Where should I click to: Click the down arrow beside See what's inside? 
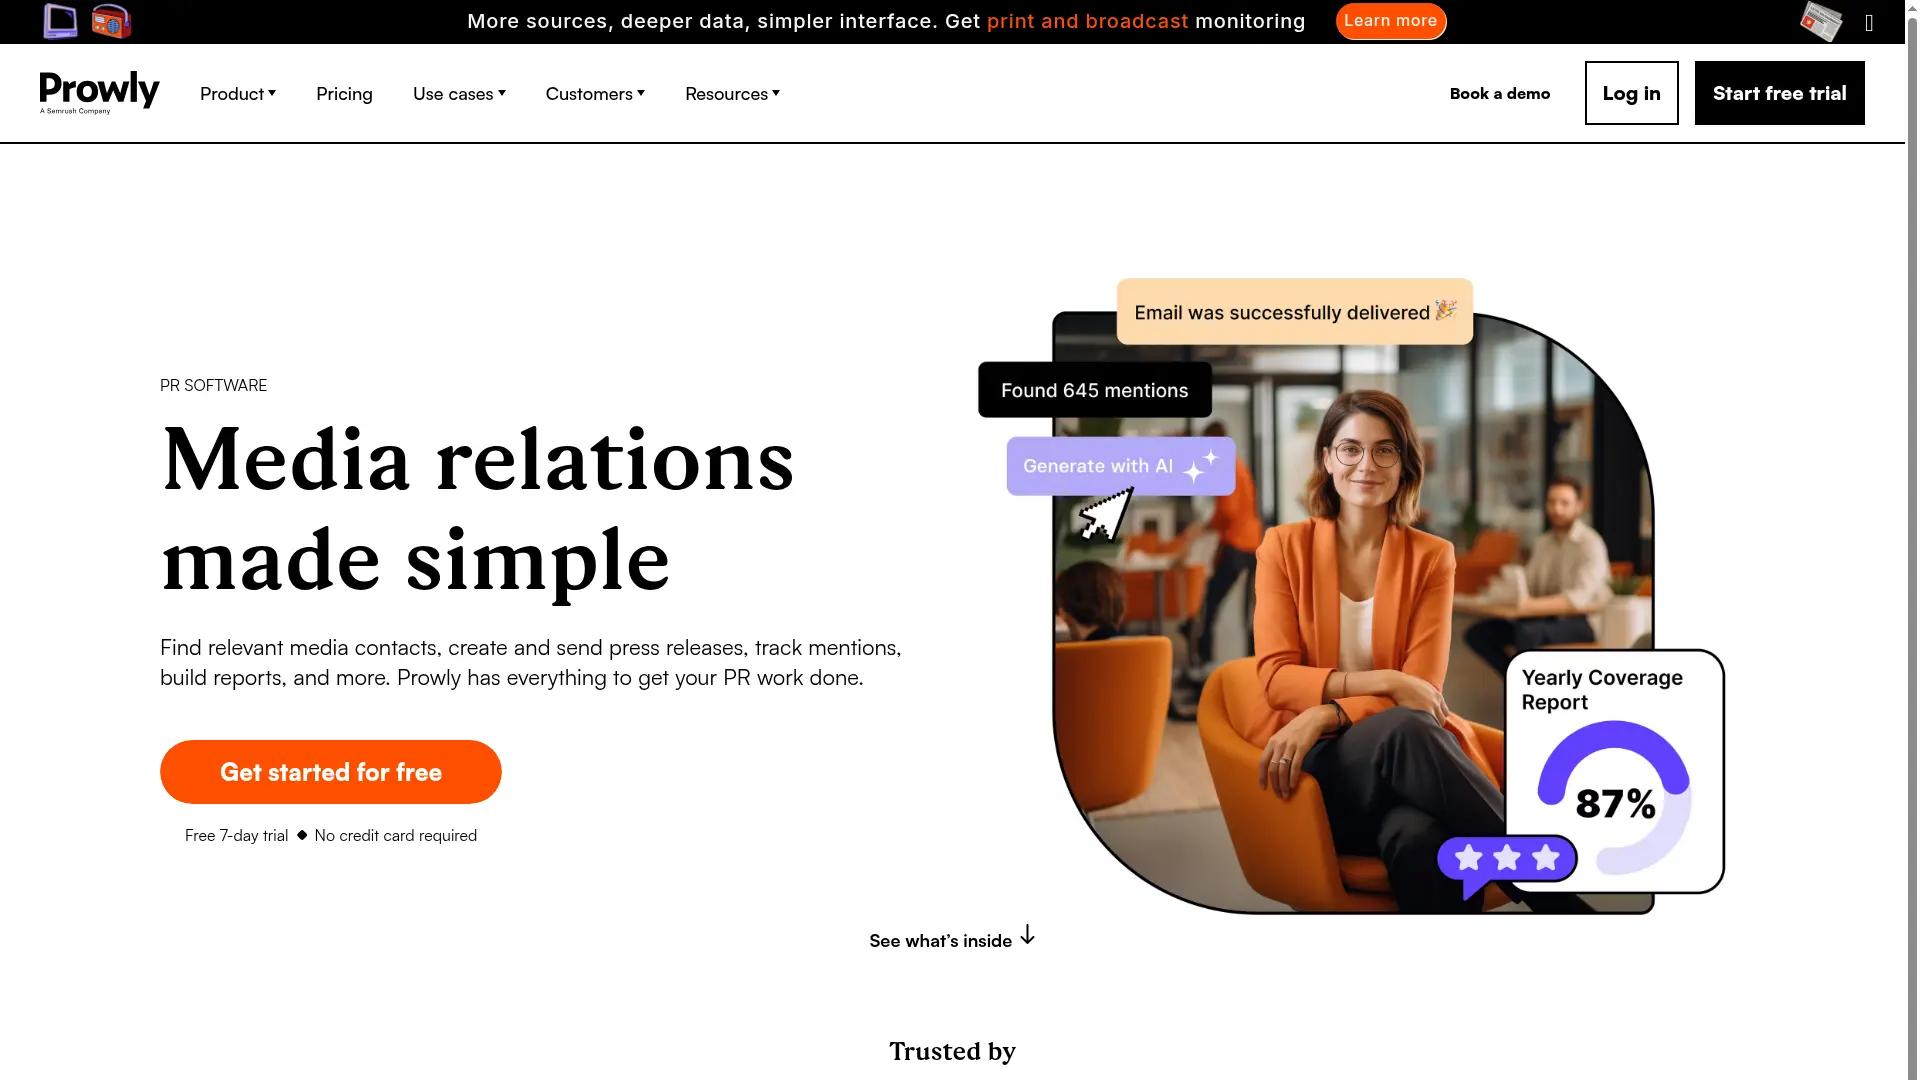tap(1027, 936)
